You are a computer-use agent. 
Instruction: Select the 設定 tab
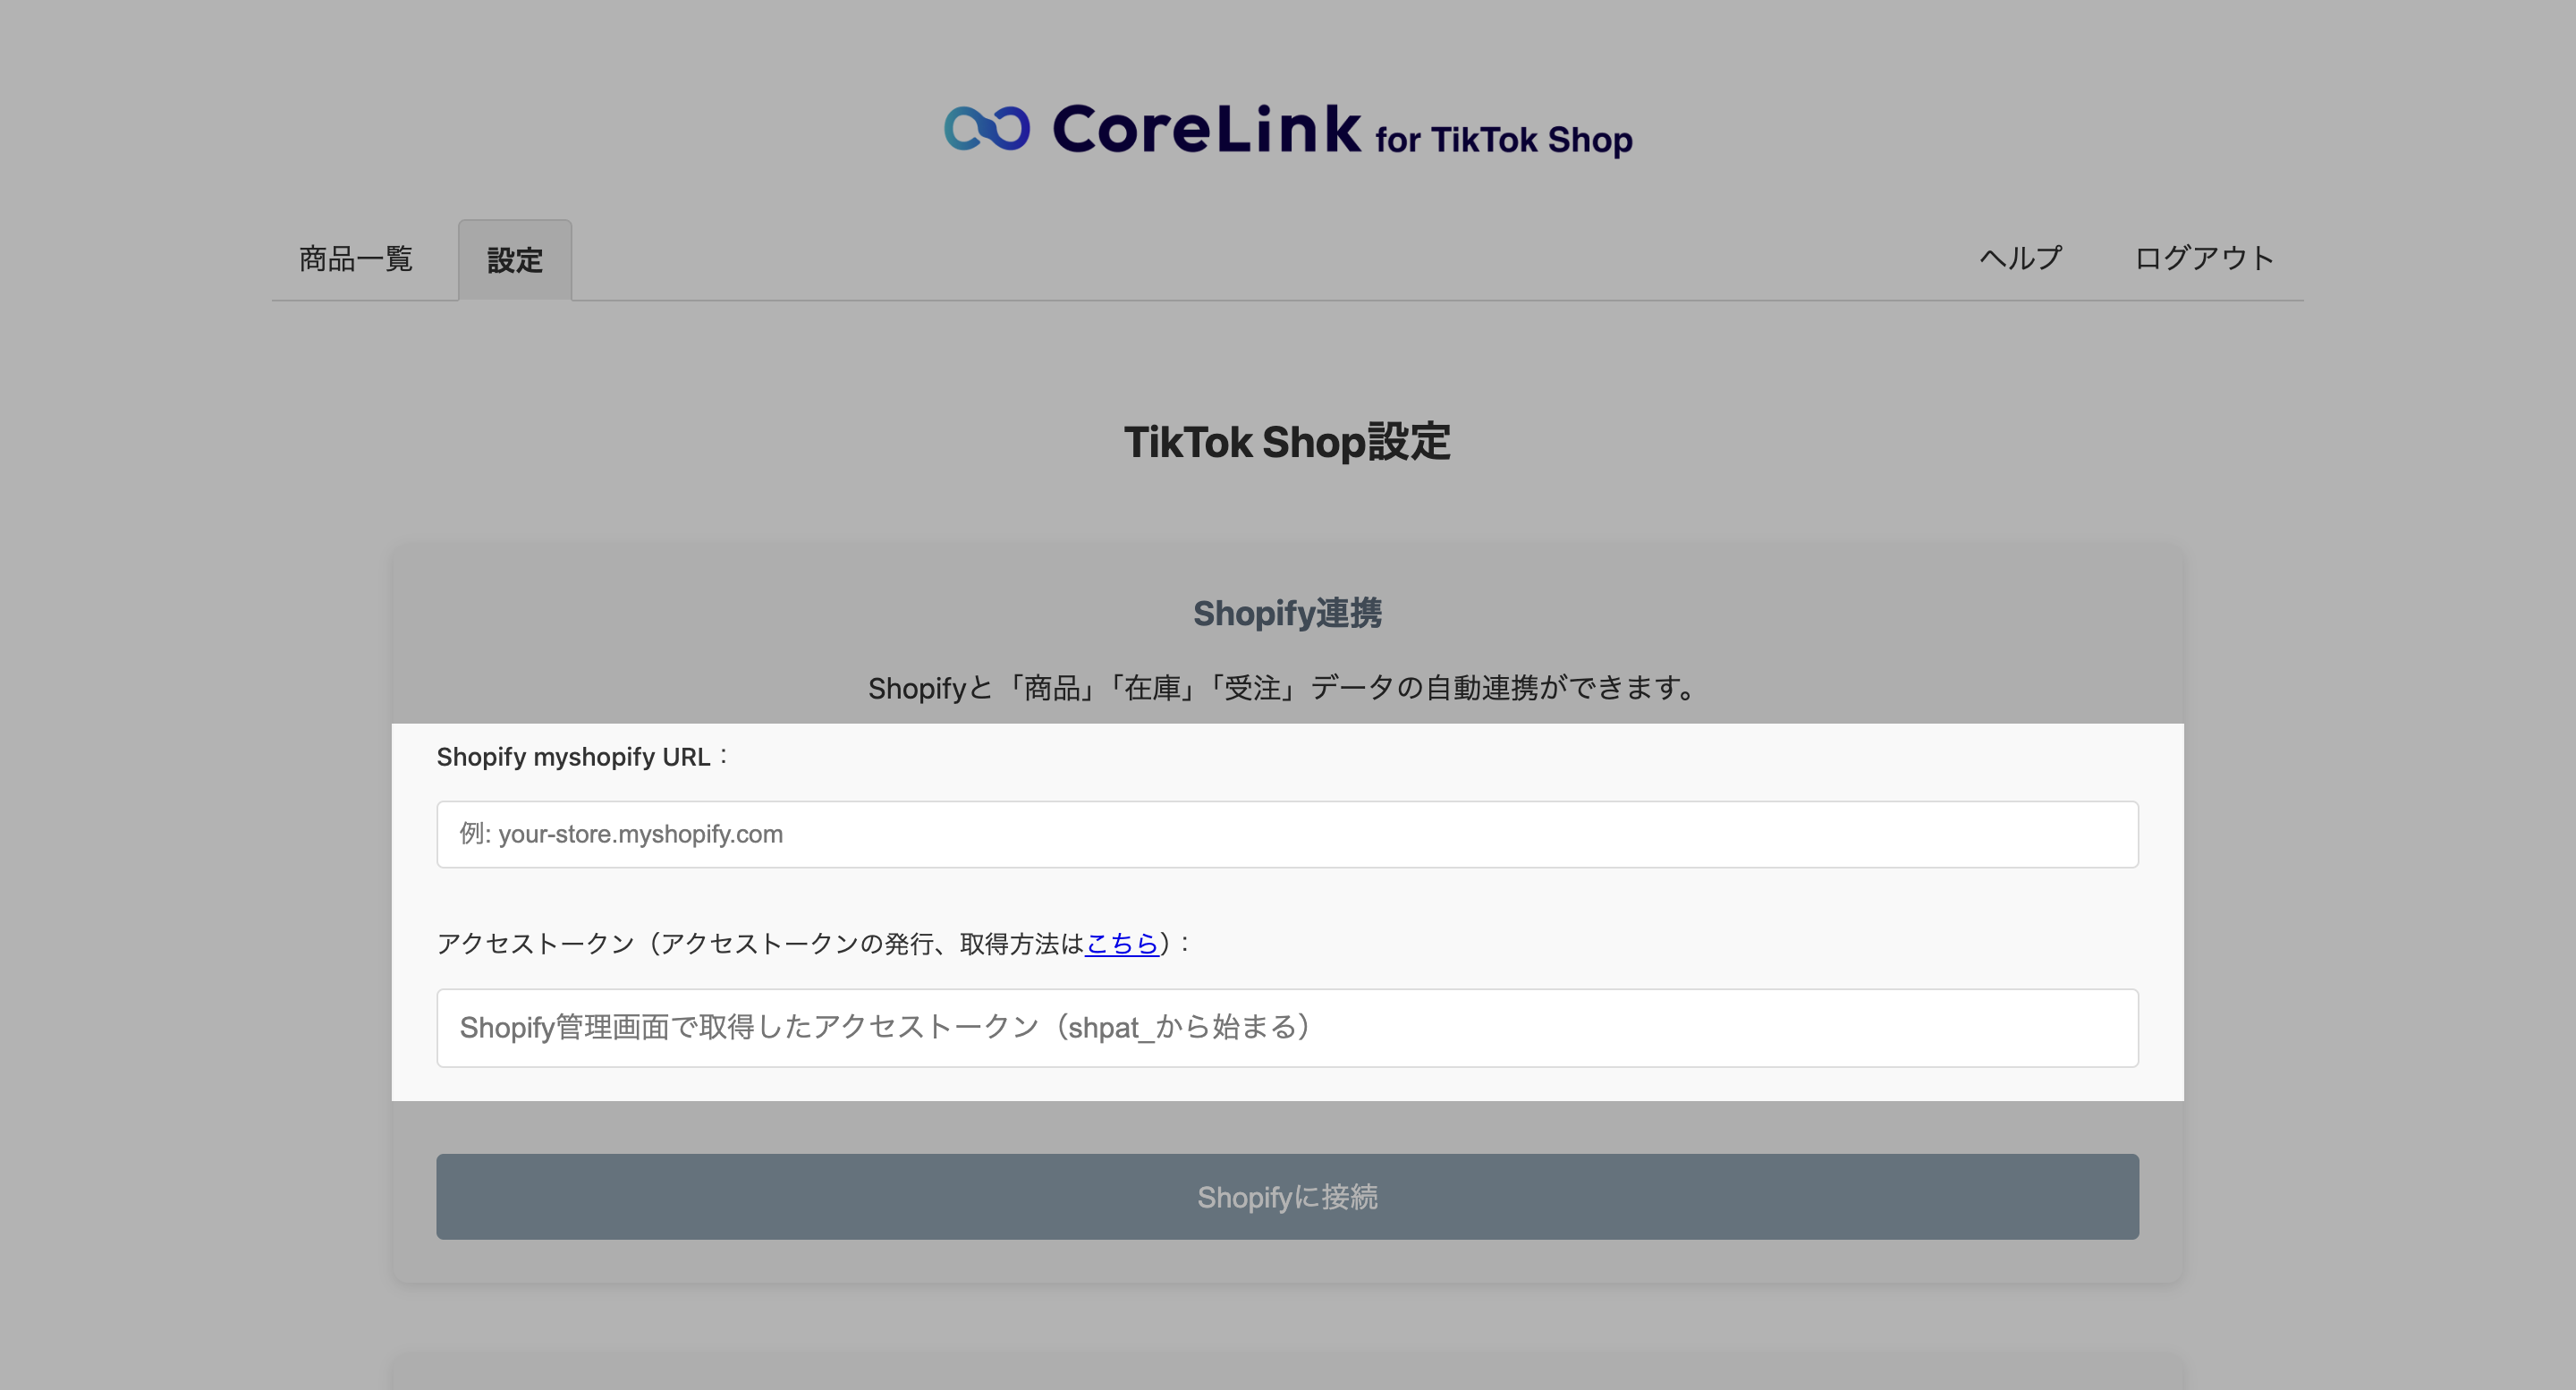tap(515, 261)
